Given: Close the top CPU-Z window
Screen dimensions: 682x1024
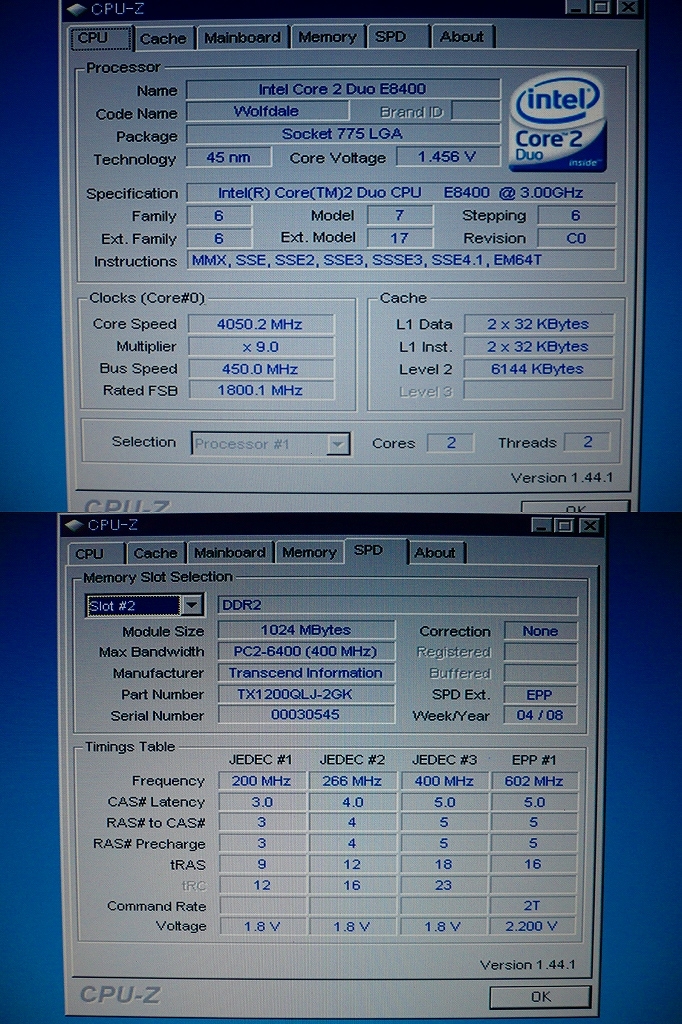Looking at the screenshot, I should point(628,8).
